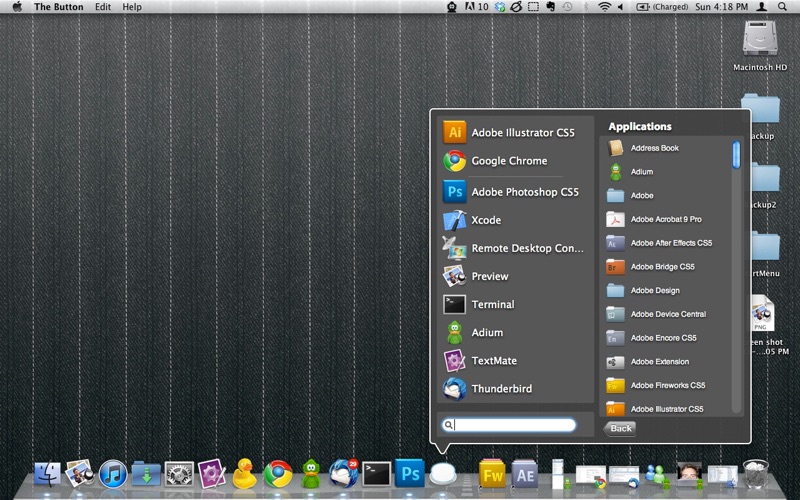Viewport: 800px width, 500px height.
Task: Open Remote Desktop Connection entry
Action: point(515,248)
